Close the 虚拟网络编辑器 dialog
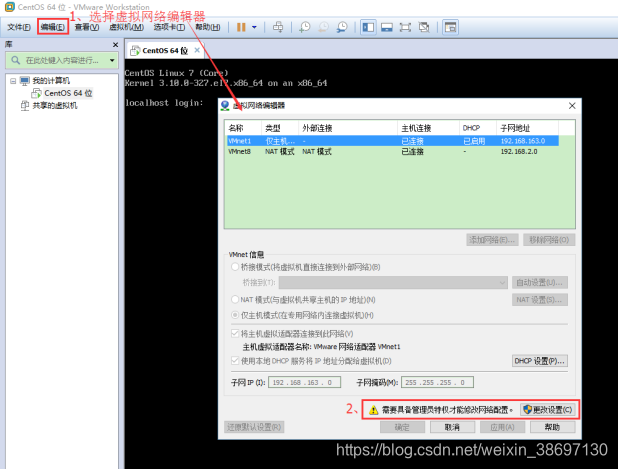The width and height of the screenshot is (618, 469). coord(572,106)
